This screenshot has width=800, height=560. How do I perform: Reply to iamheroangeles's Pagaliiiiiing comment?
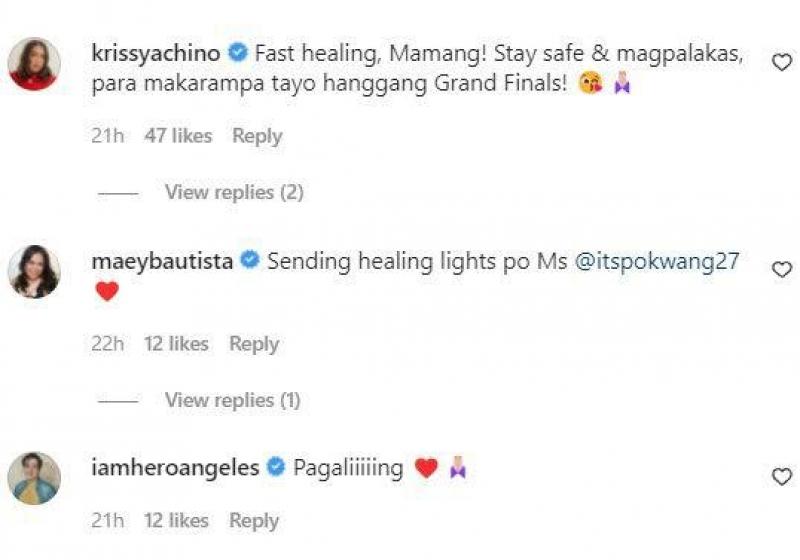254,520
